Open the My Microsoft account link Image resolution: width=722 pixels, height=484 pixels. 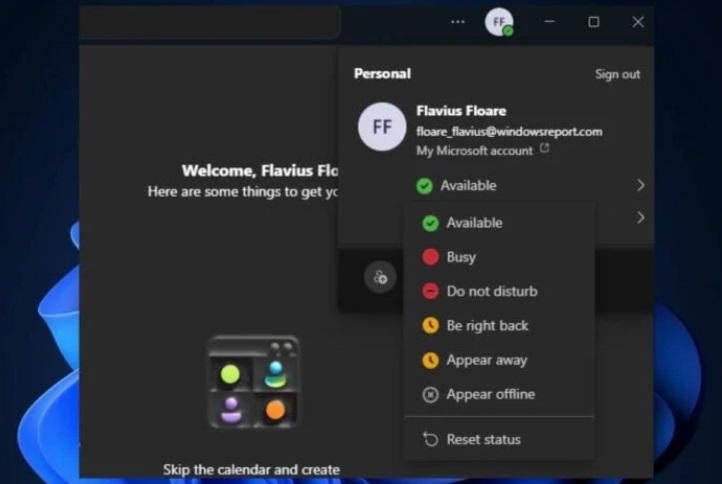[x=474, y=151]
